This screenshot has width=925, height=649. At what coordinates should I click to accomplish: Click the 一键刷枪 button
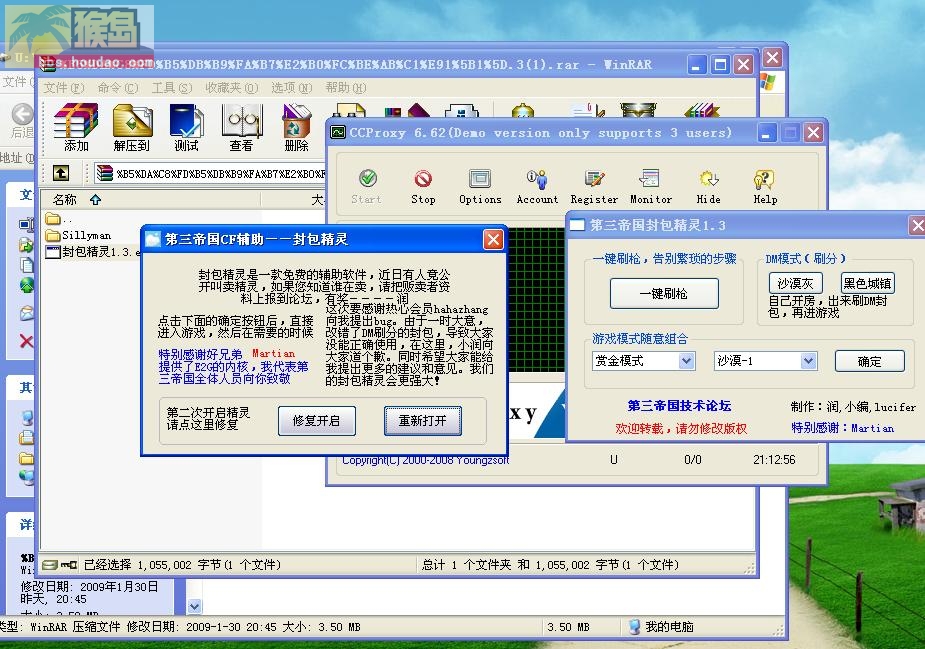click(x=664, y=293)
